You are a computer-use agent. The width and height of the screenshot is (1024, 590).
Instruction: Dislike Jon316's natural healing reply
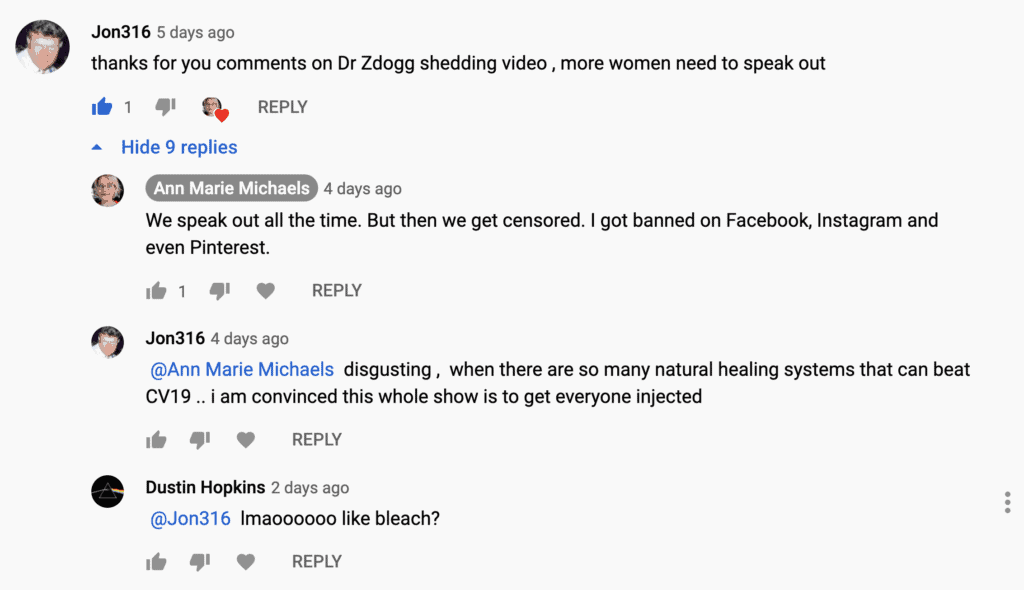[x=200, y=439]
